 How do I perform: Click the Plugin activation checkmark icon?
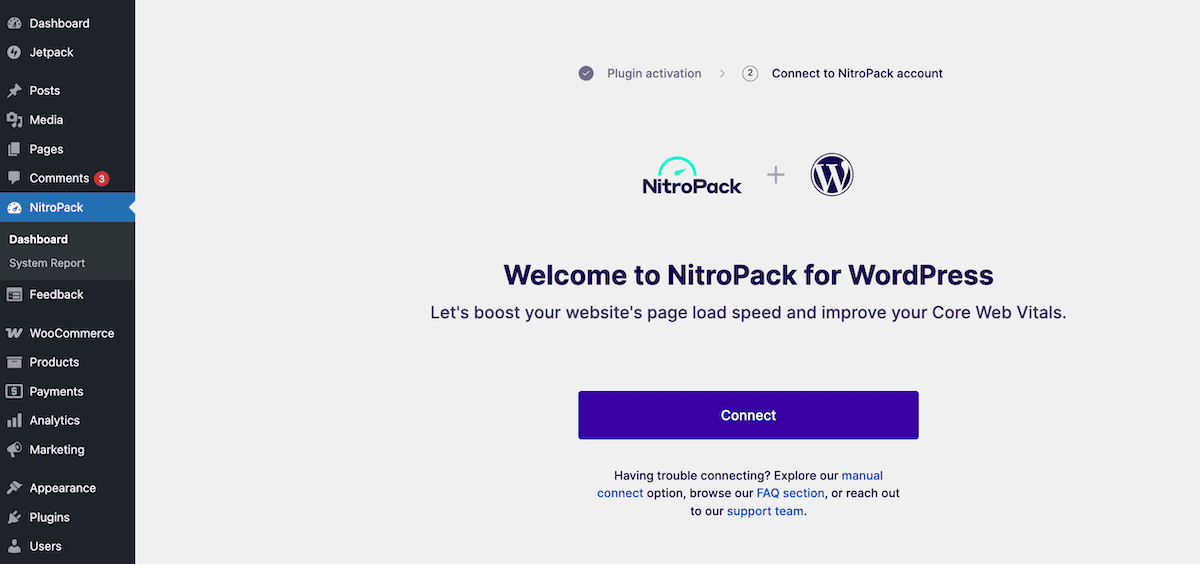[x=586, y=73]
